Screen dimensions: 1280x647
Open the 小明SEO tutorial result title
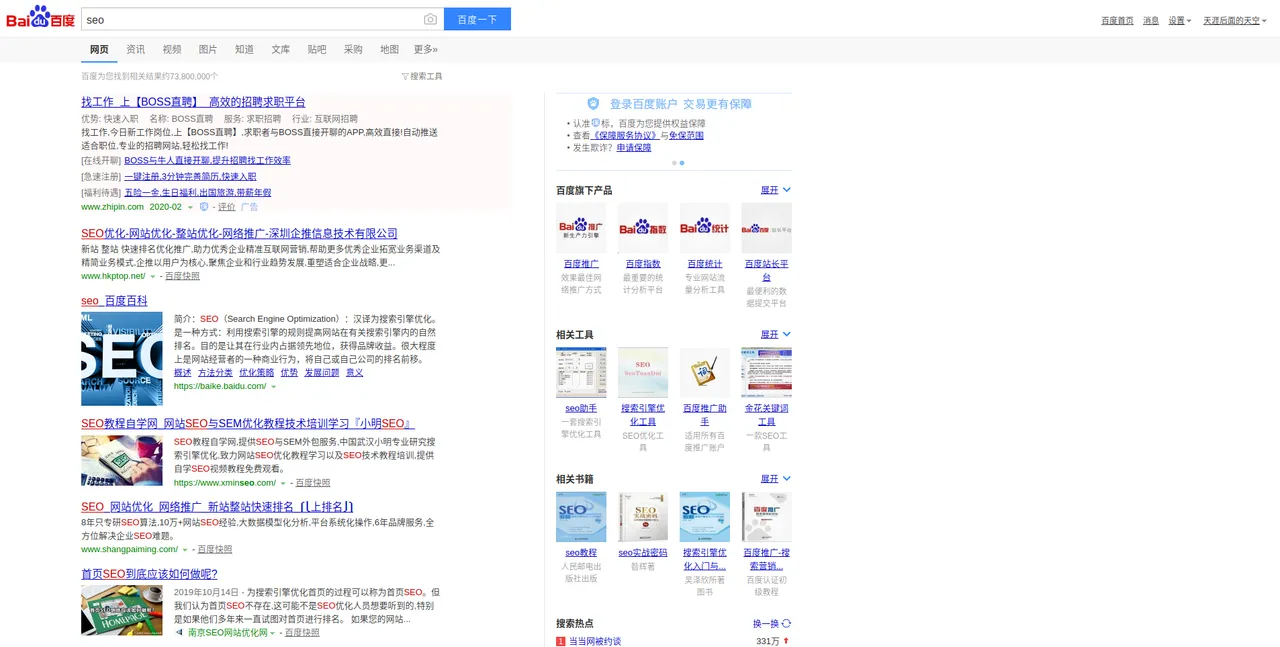pos(247,424)
